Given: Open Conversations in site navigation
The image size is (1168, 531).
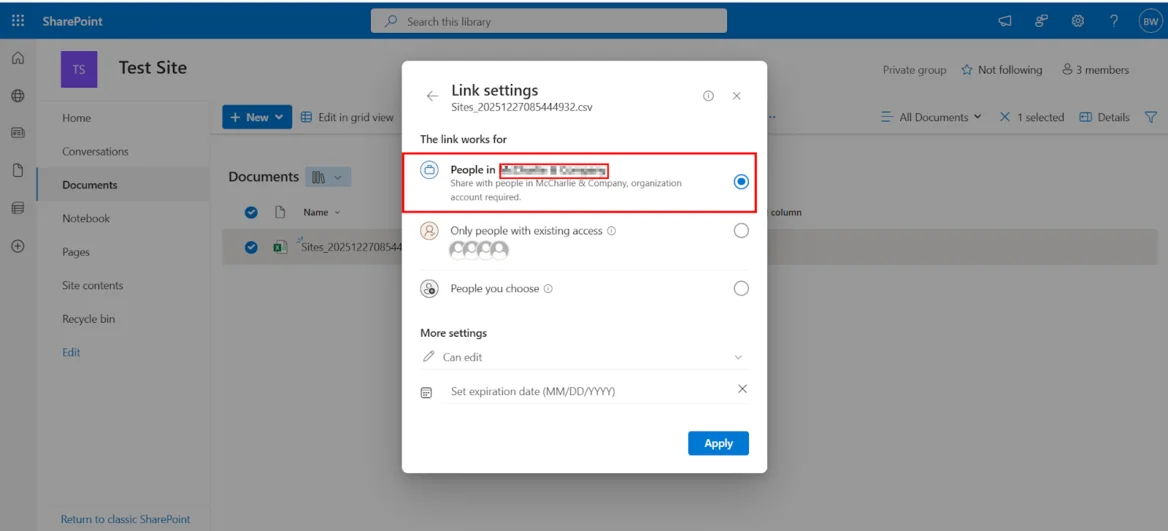Looking at the screenshot, I should click(x=95, y=151).
